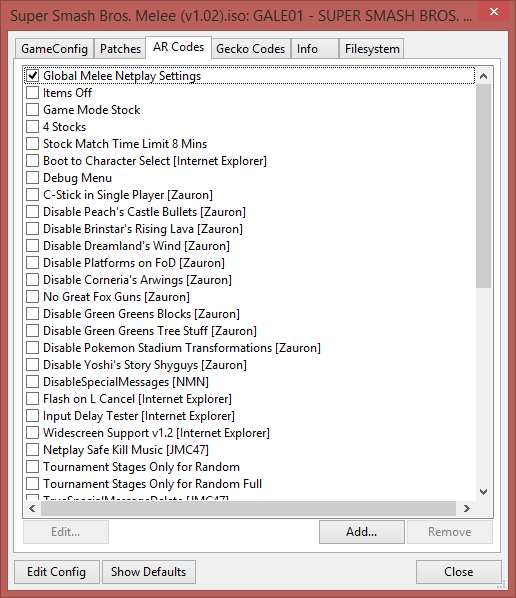Switch to the GameConfig tab
The width and height of the screenshot is (516, 598).
[55, 49]
